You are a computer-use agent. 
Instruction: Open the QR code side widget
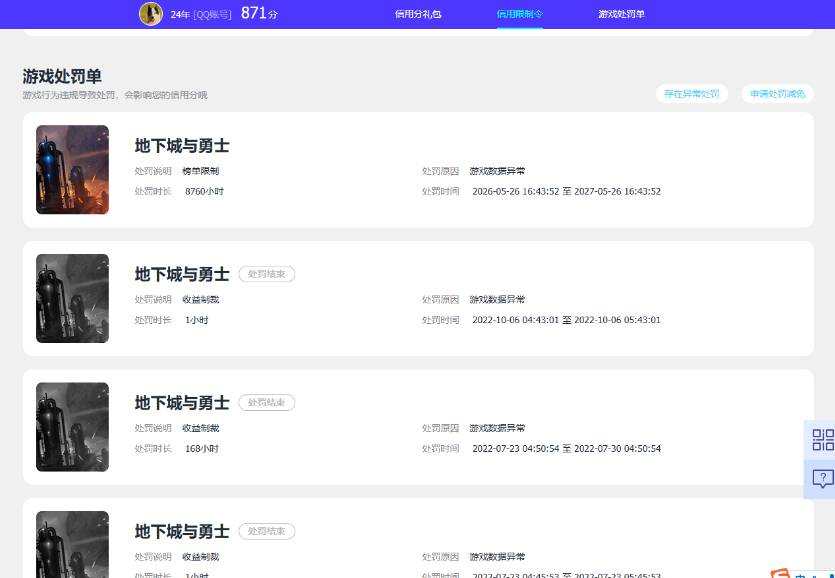coord(823,439)
